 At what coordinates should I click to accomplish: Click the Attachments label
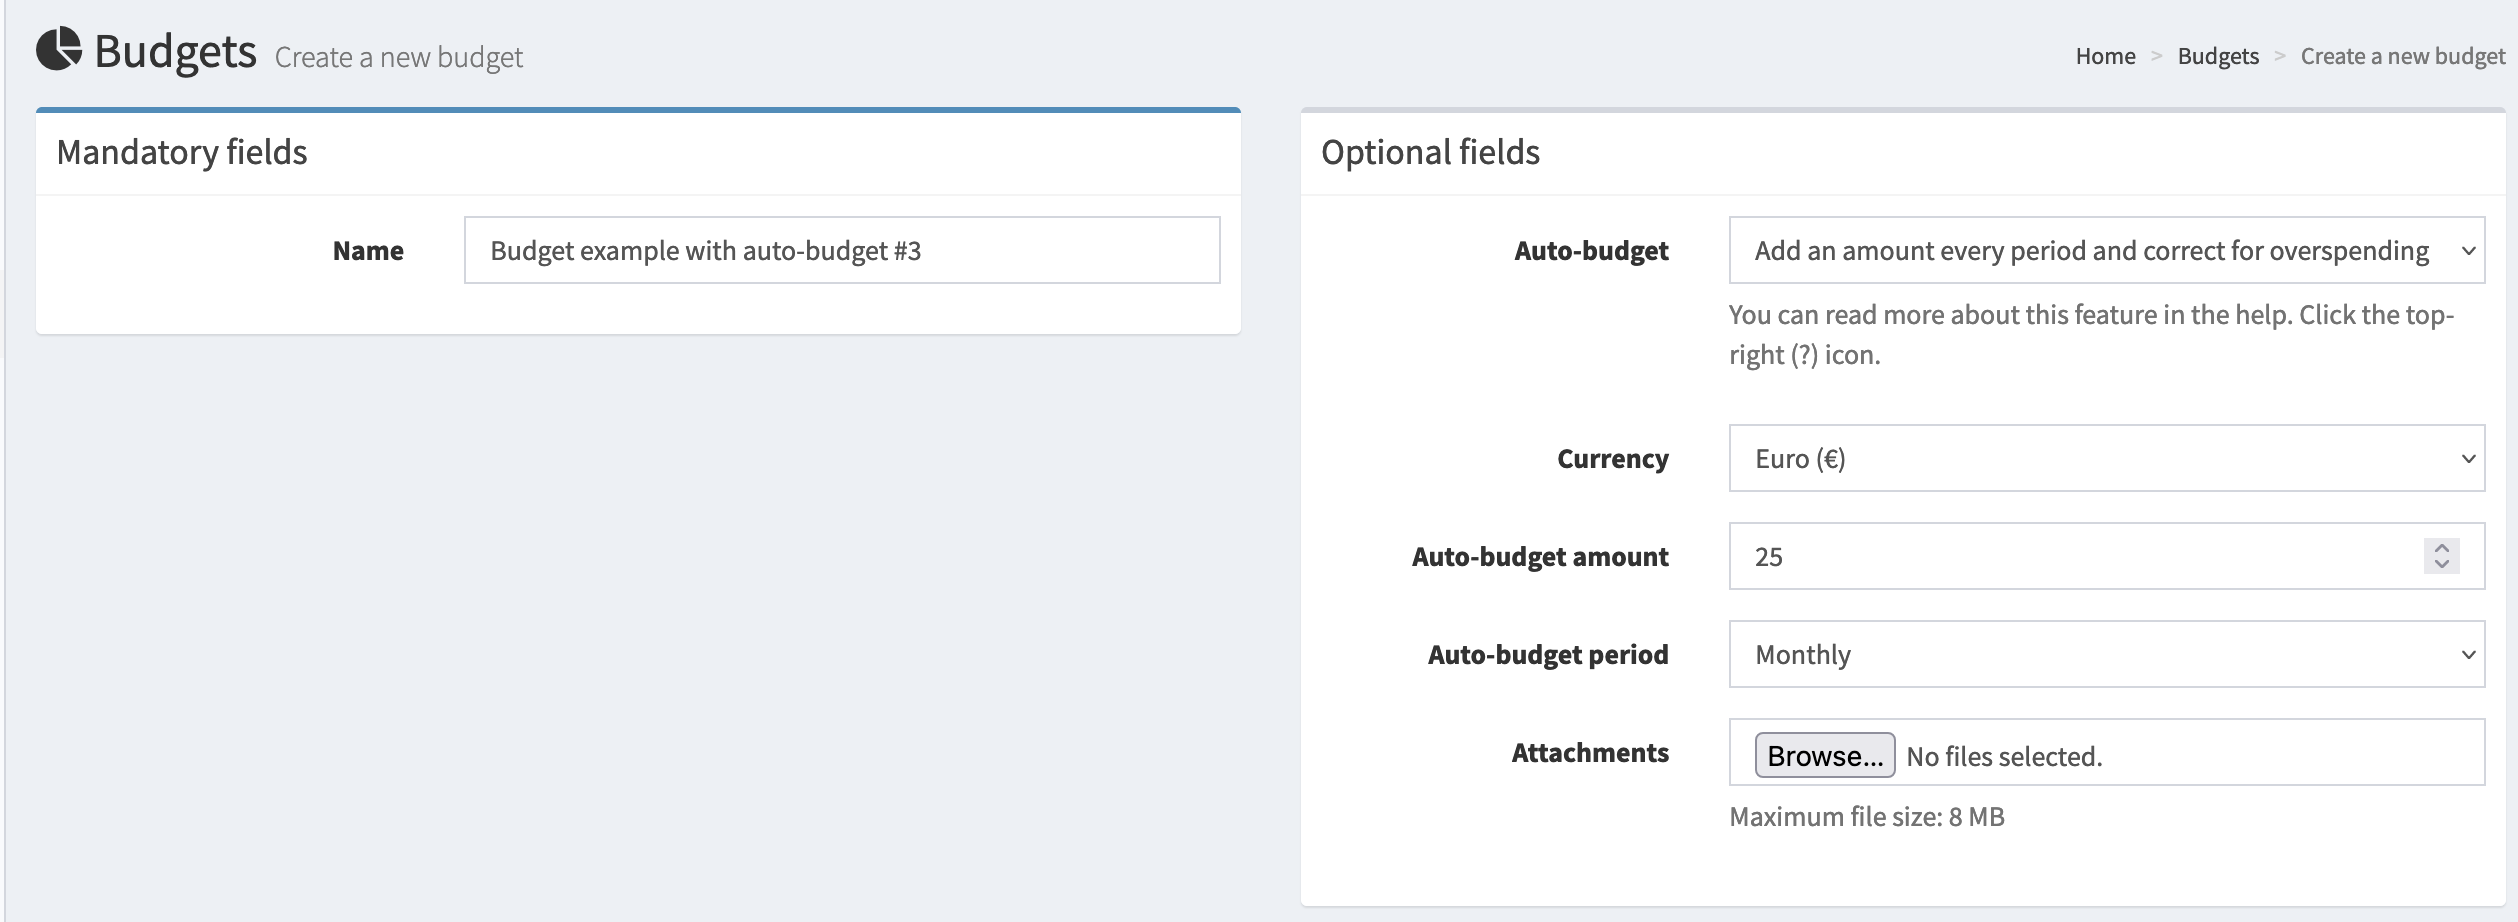click(x=1589, y=753)
